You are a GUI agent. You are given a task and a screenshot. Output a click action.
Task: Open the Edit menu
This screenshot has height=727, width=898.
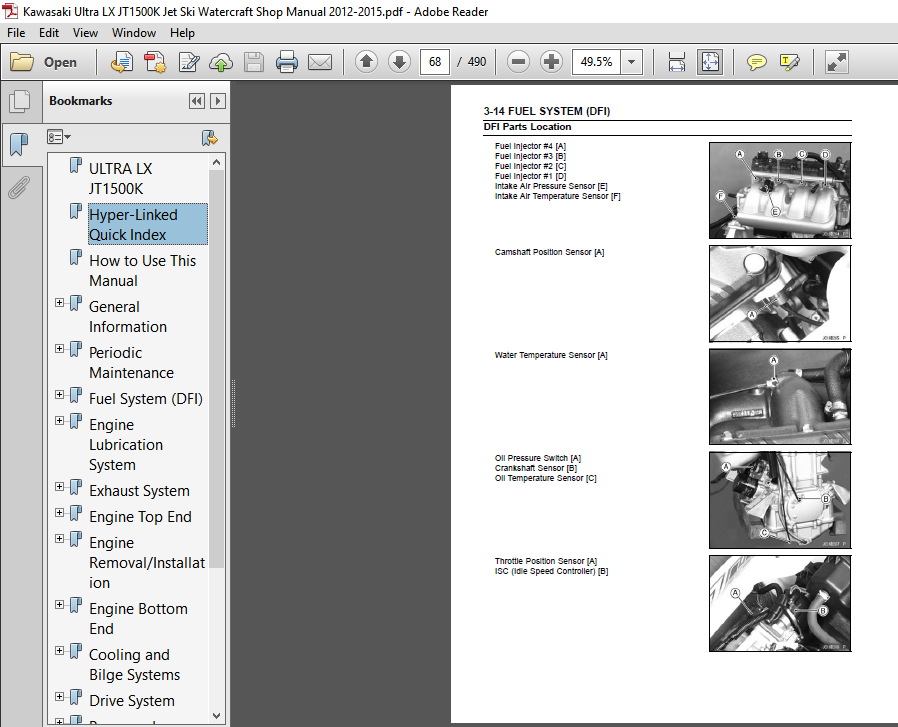point(49,33)
